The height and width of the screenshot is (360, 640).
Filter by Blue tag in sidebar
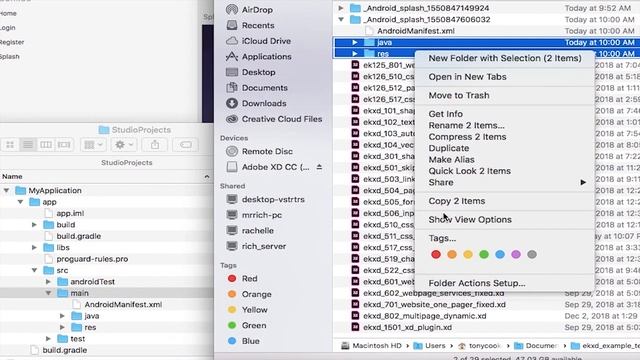tap(244, 341)
